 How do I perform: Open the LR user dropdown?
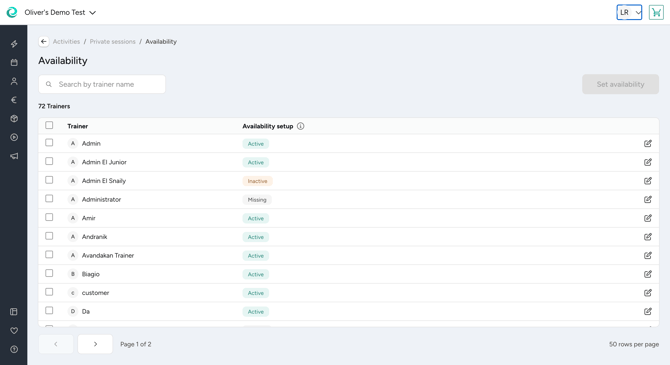point(629,12)
